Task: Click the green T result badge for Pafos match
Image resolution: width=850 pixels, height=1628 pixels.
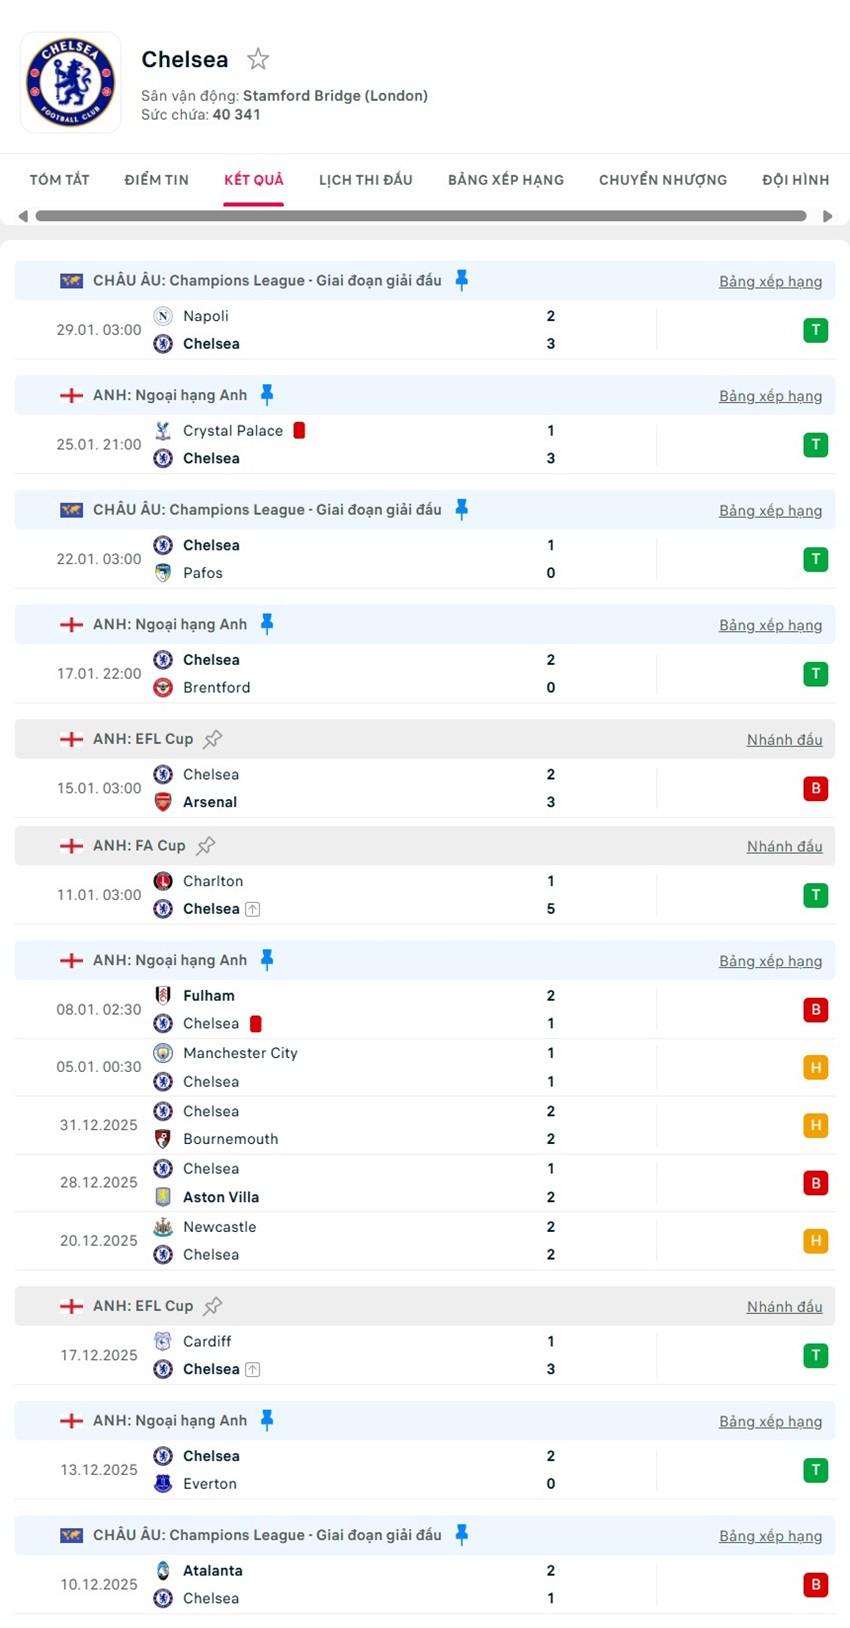Action: [x=815, y=559]
